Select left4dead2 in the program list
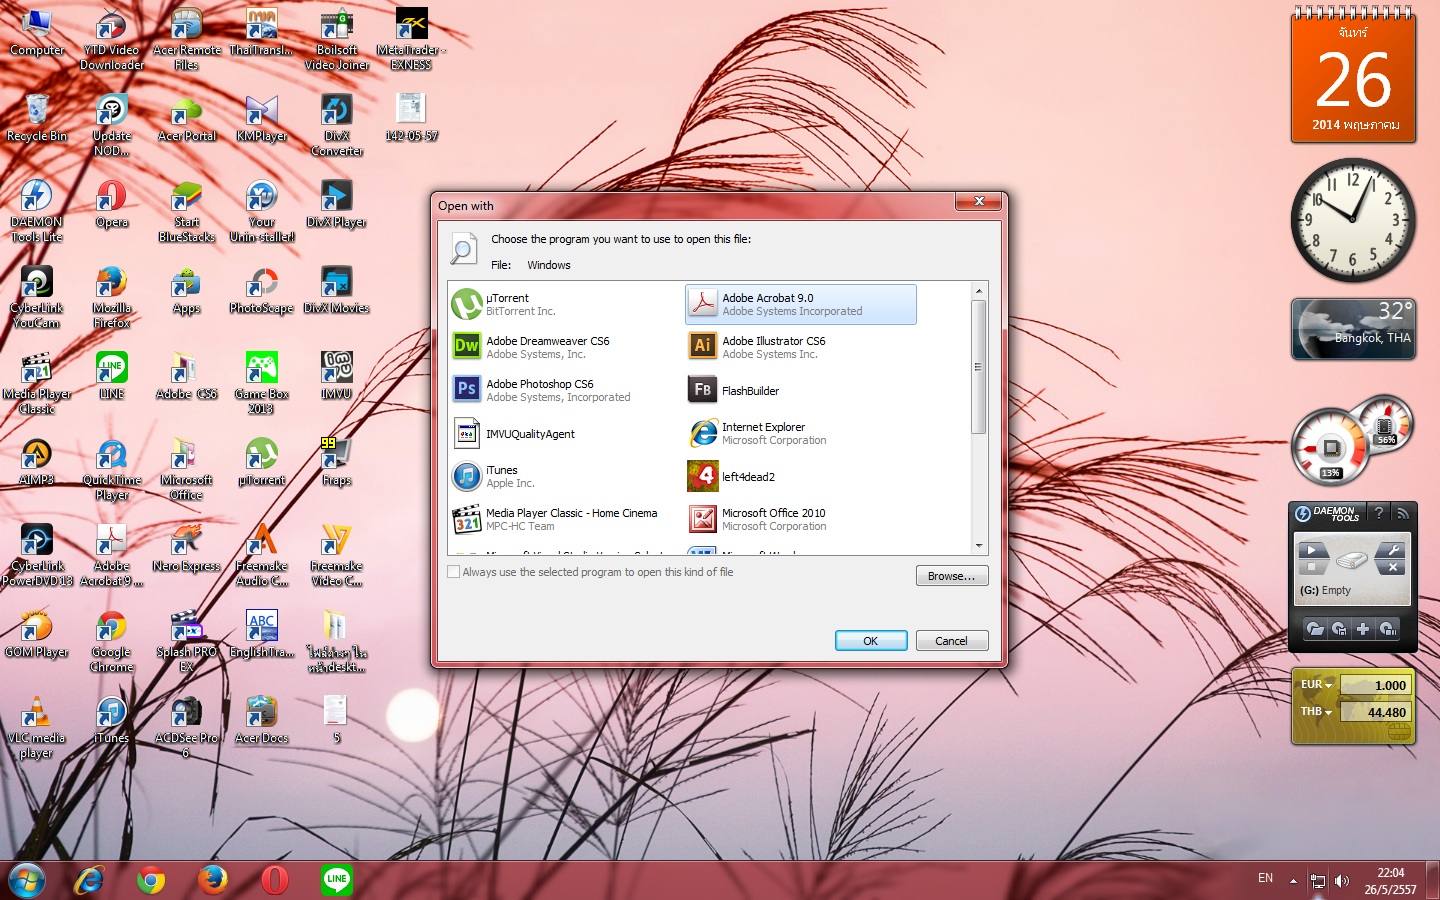The image size is (1440, 900). click(748, 477)
